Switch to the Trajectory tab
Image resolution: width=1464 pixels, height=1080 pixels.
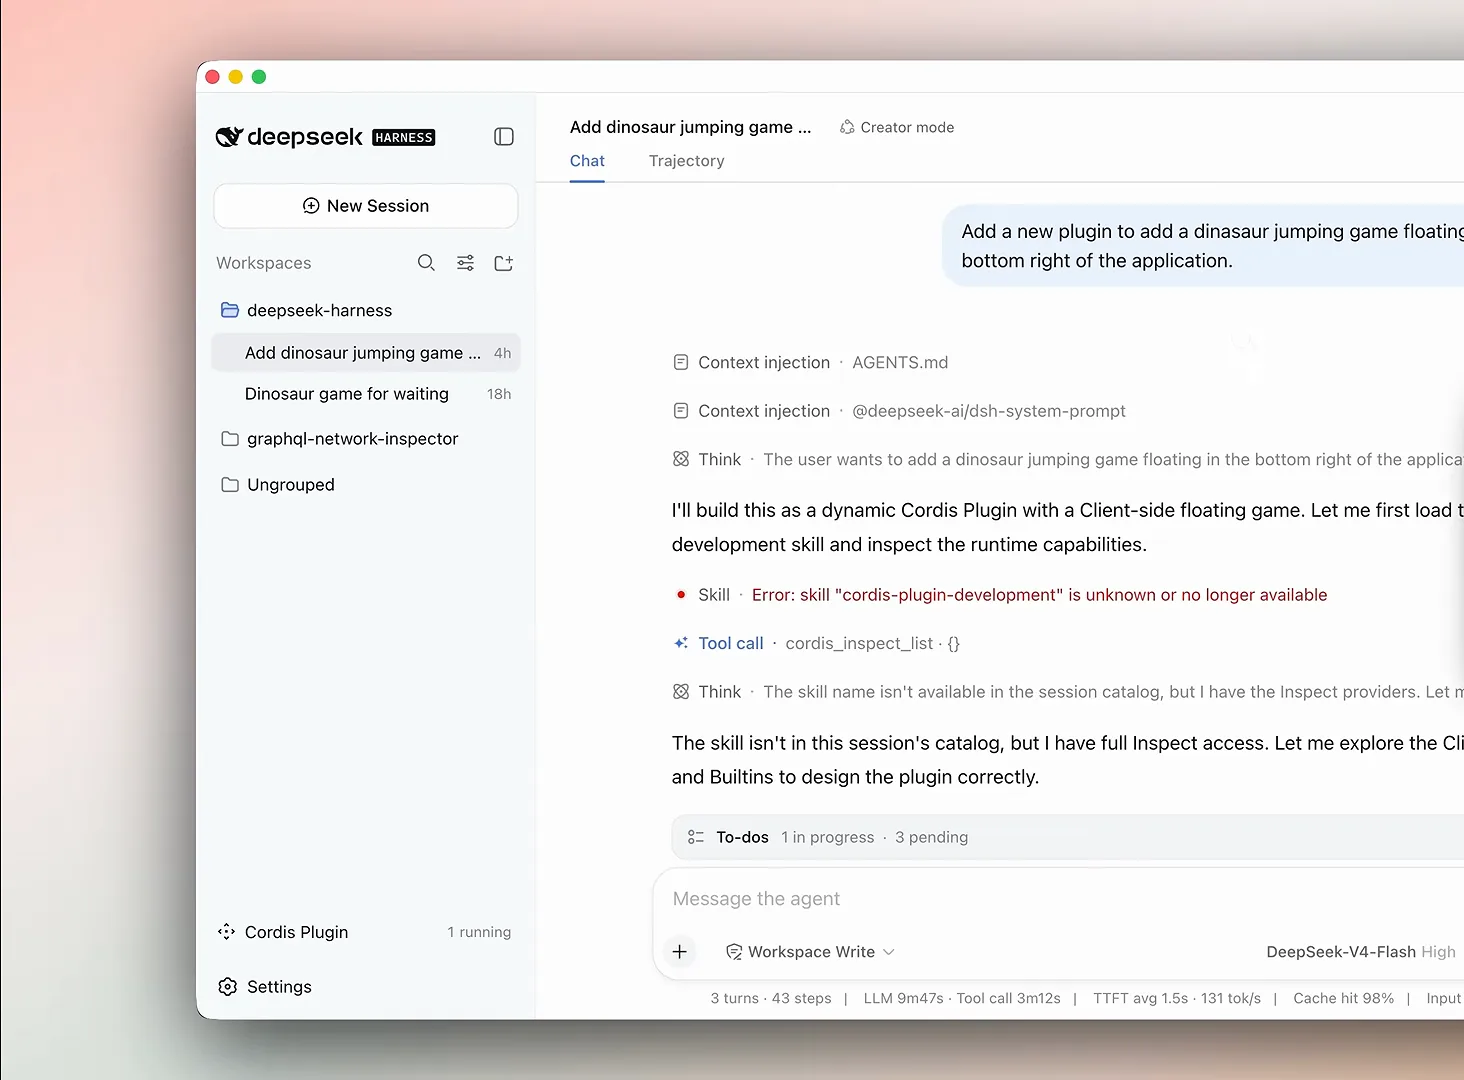click(x=686, y=161)
